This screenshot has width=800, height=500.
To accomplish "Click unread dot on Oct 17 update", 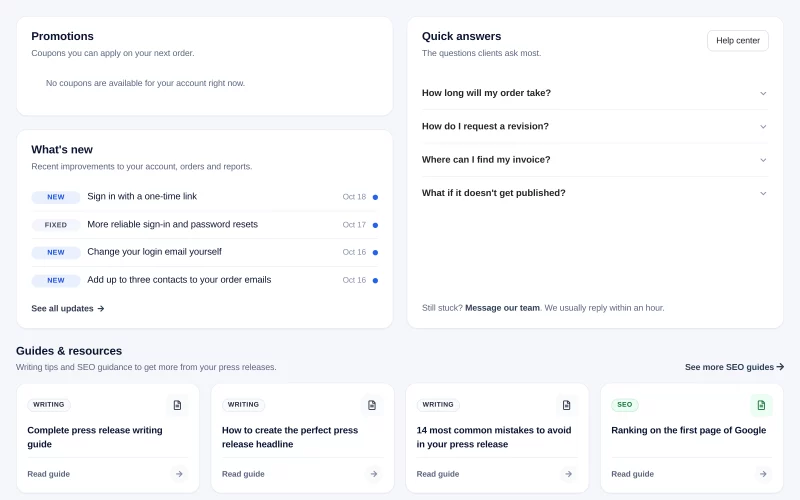I will pyautogui.click(x=375, y=225).
